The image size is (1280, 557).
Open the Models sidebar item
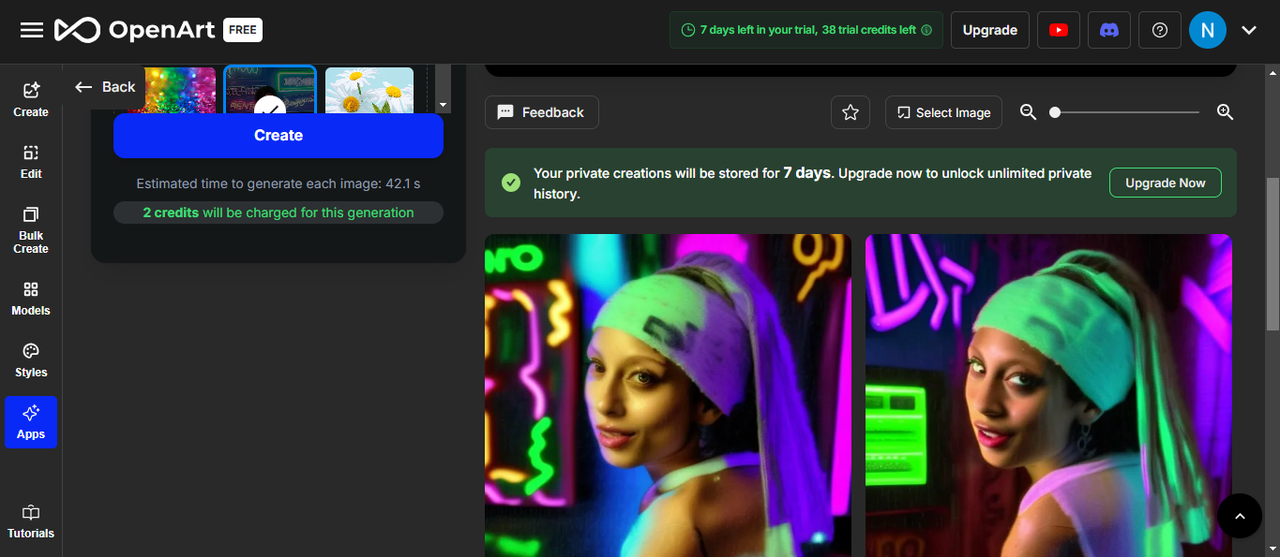point(31,298)
